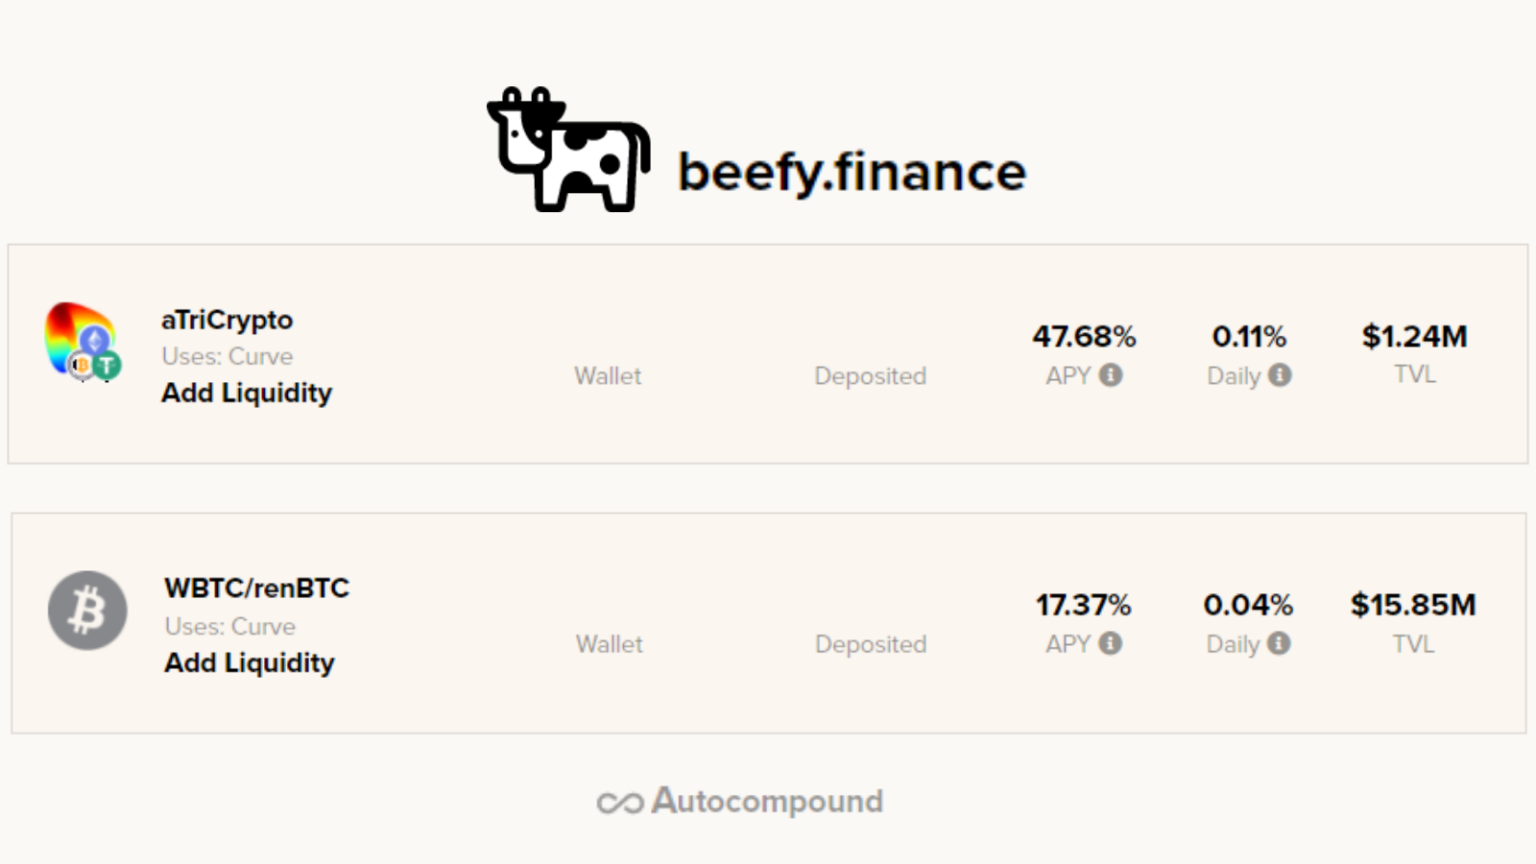Image resolution: width=1536 pixels, height=864 pixels.
Task: Click Add Liquidity for WBTC/renBTC
Action: tap(249, 663)
